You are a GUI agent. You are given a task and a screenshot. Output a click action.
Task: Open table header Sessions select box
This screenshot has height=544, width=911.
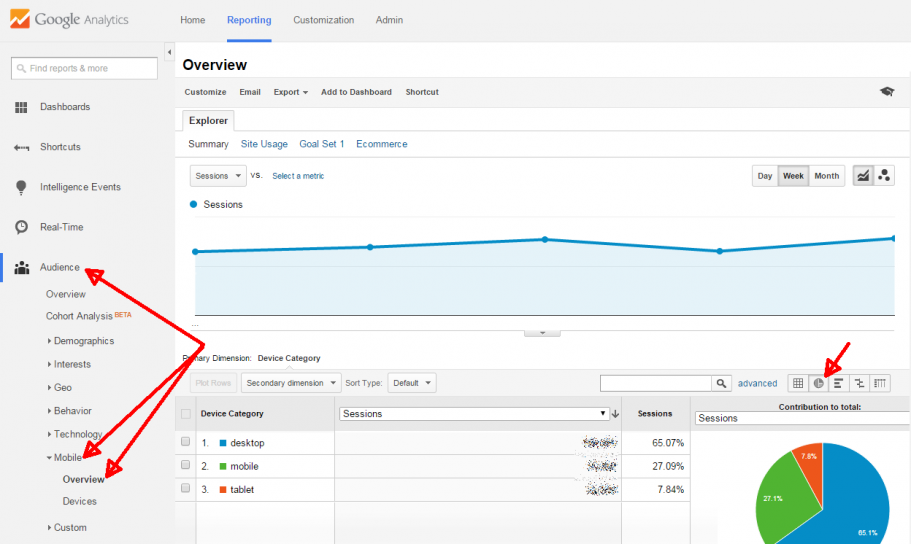point(474,414)
